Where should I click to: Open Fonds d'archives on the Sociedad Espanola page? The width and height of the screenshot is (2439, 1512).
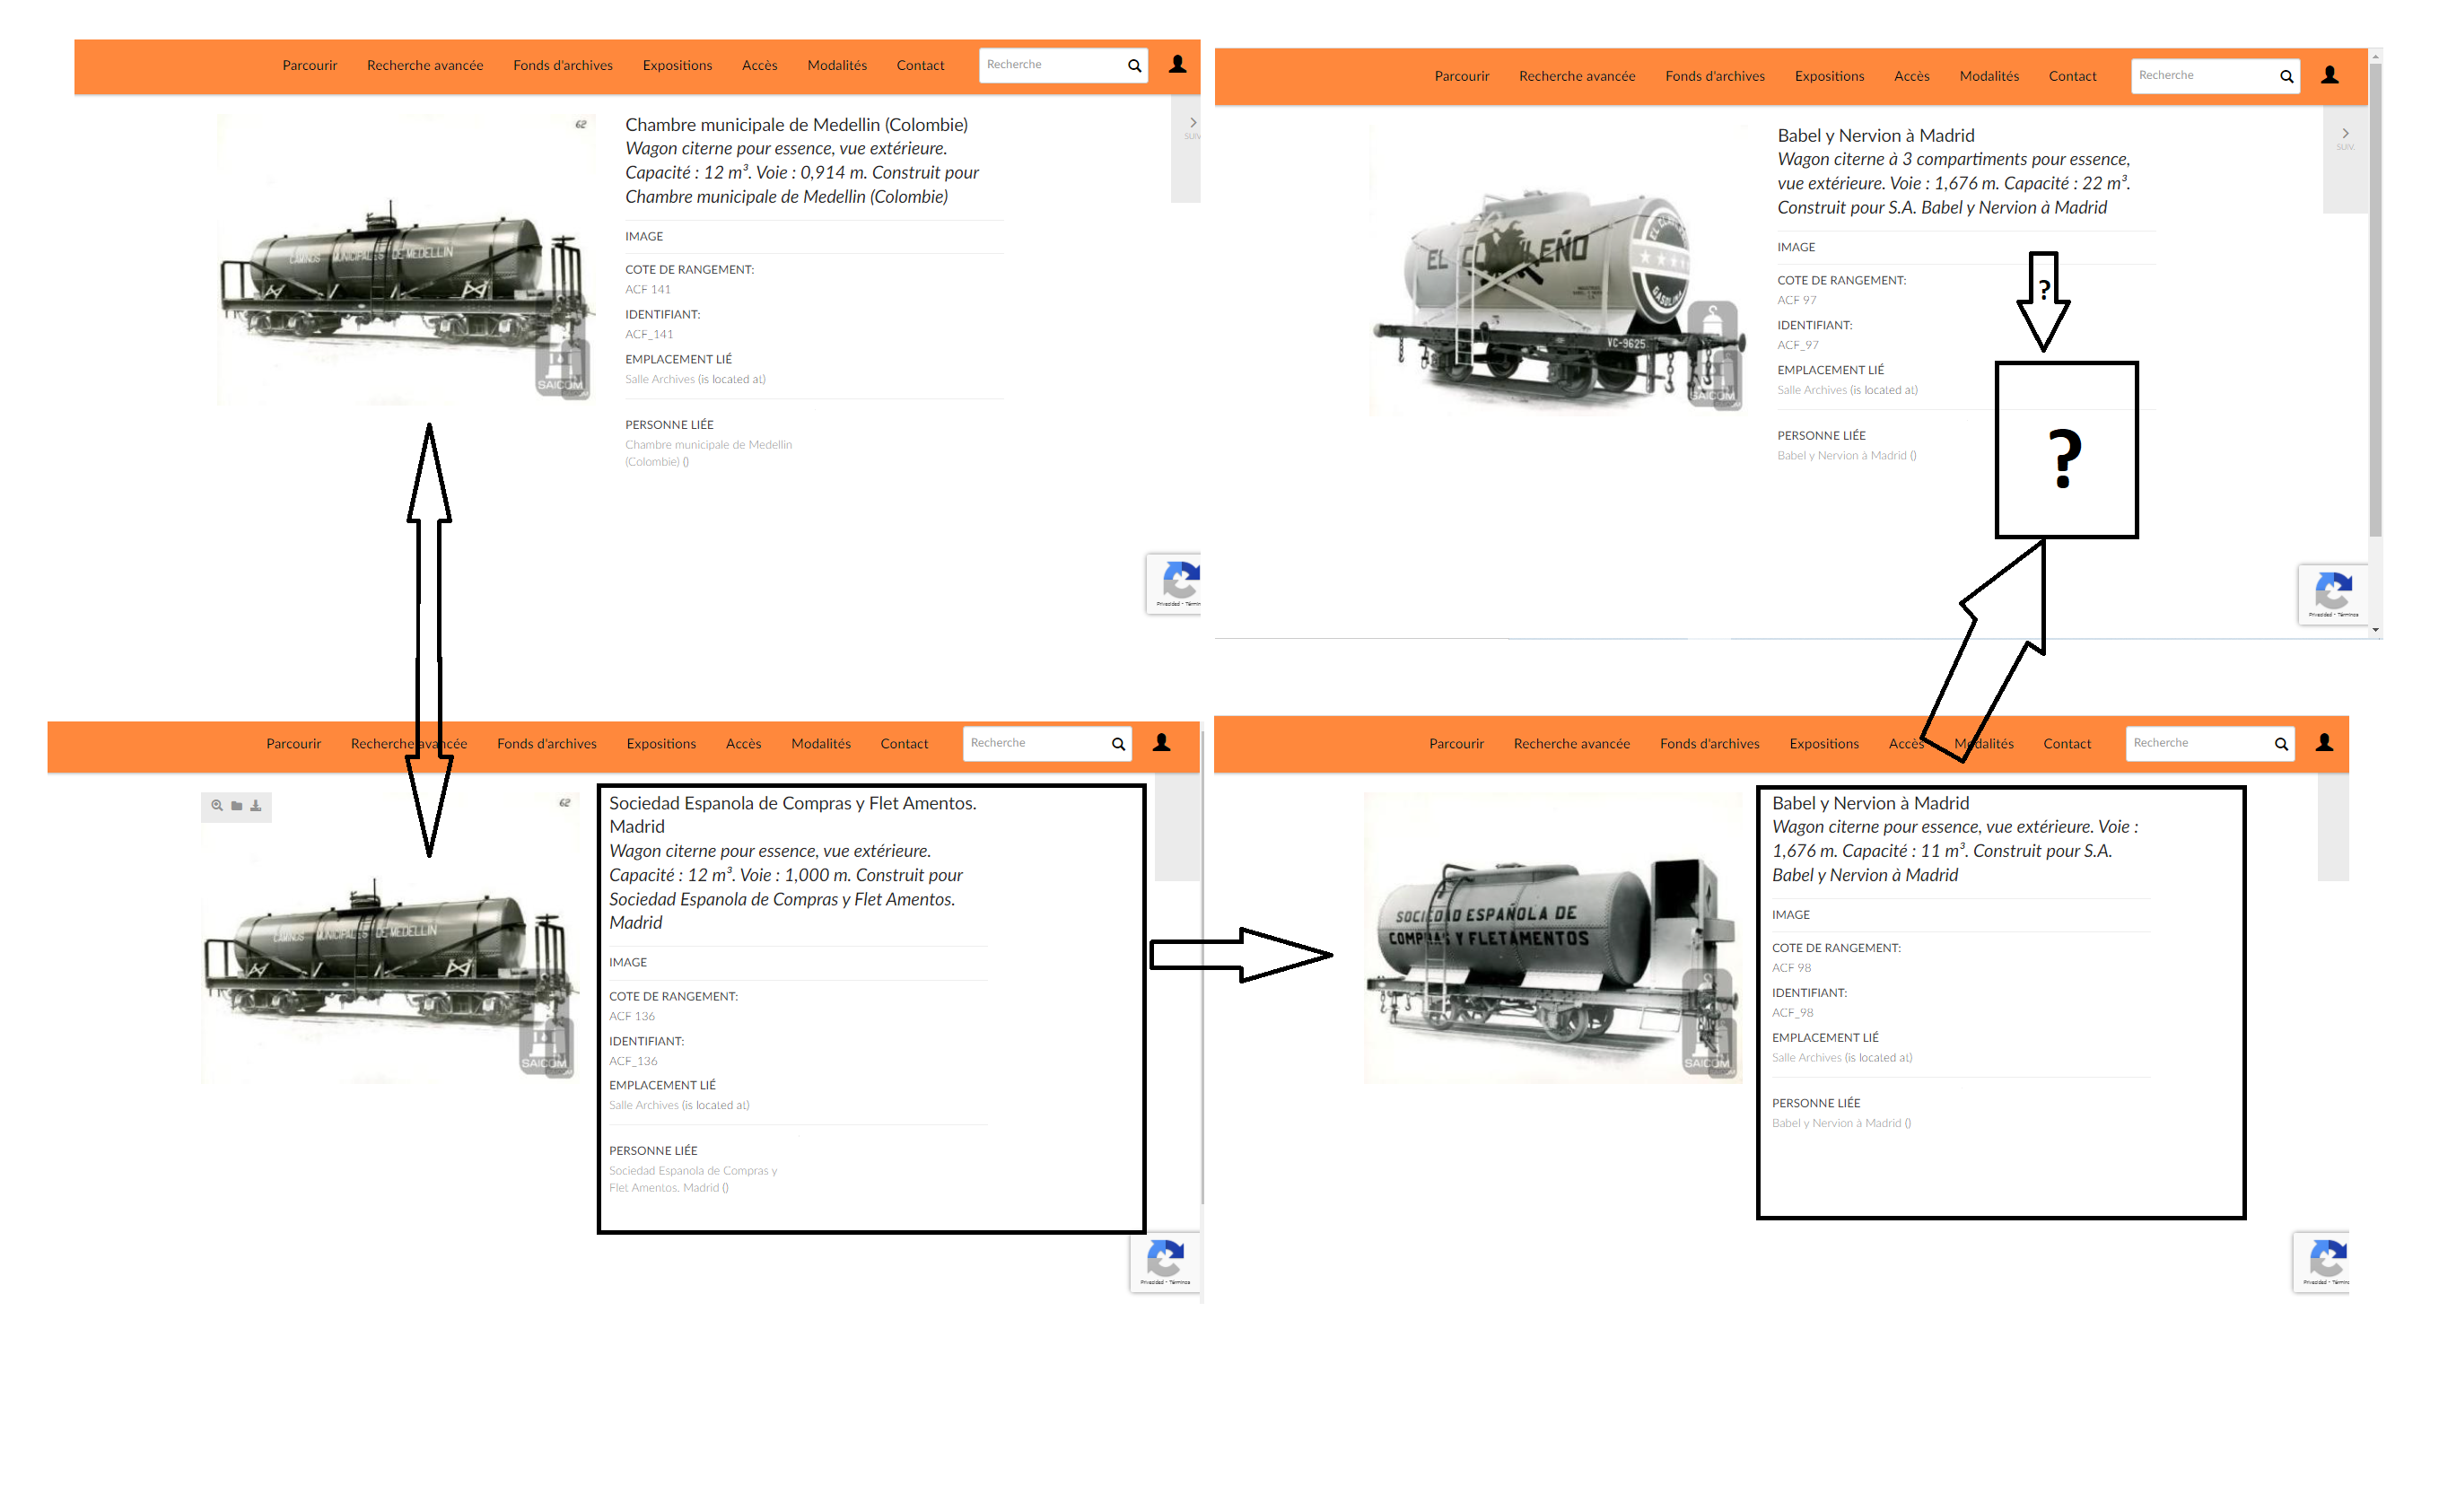[x=547, y=745]
